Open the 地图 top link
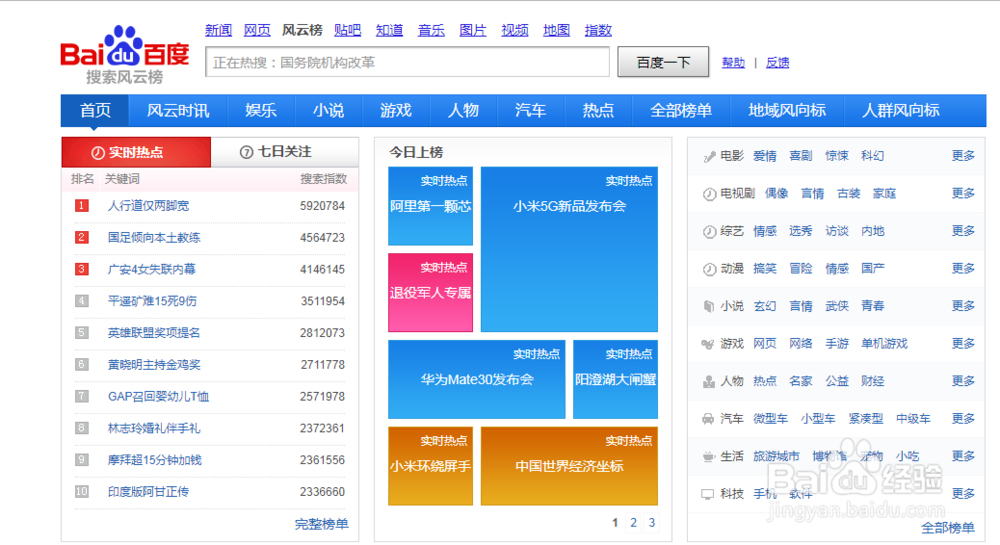The width and height of the screenshot is (1000, 545). (x=556, y=30)
